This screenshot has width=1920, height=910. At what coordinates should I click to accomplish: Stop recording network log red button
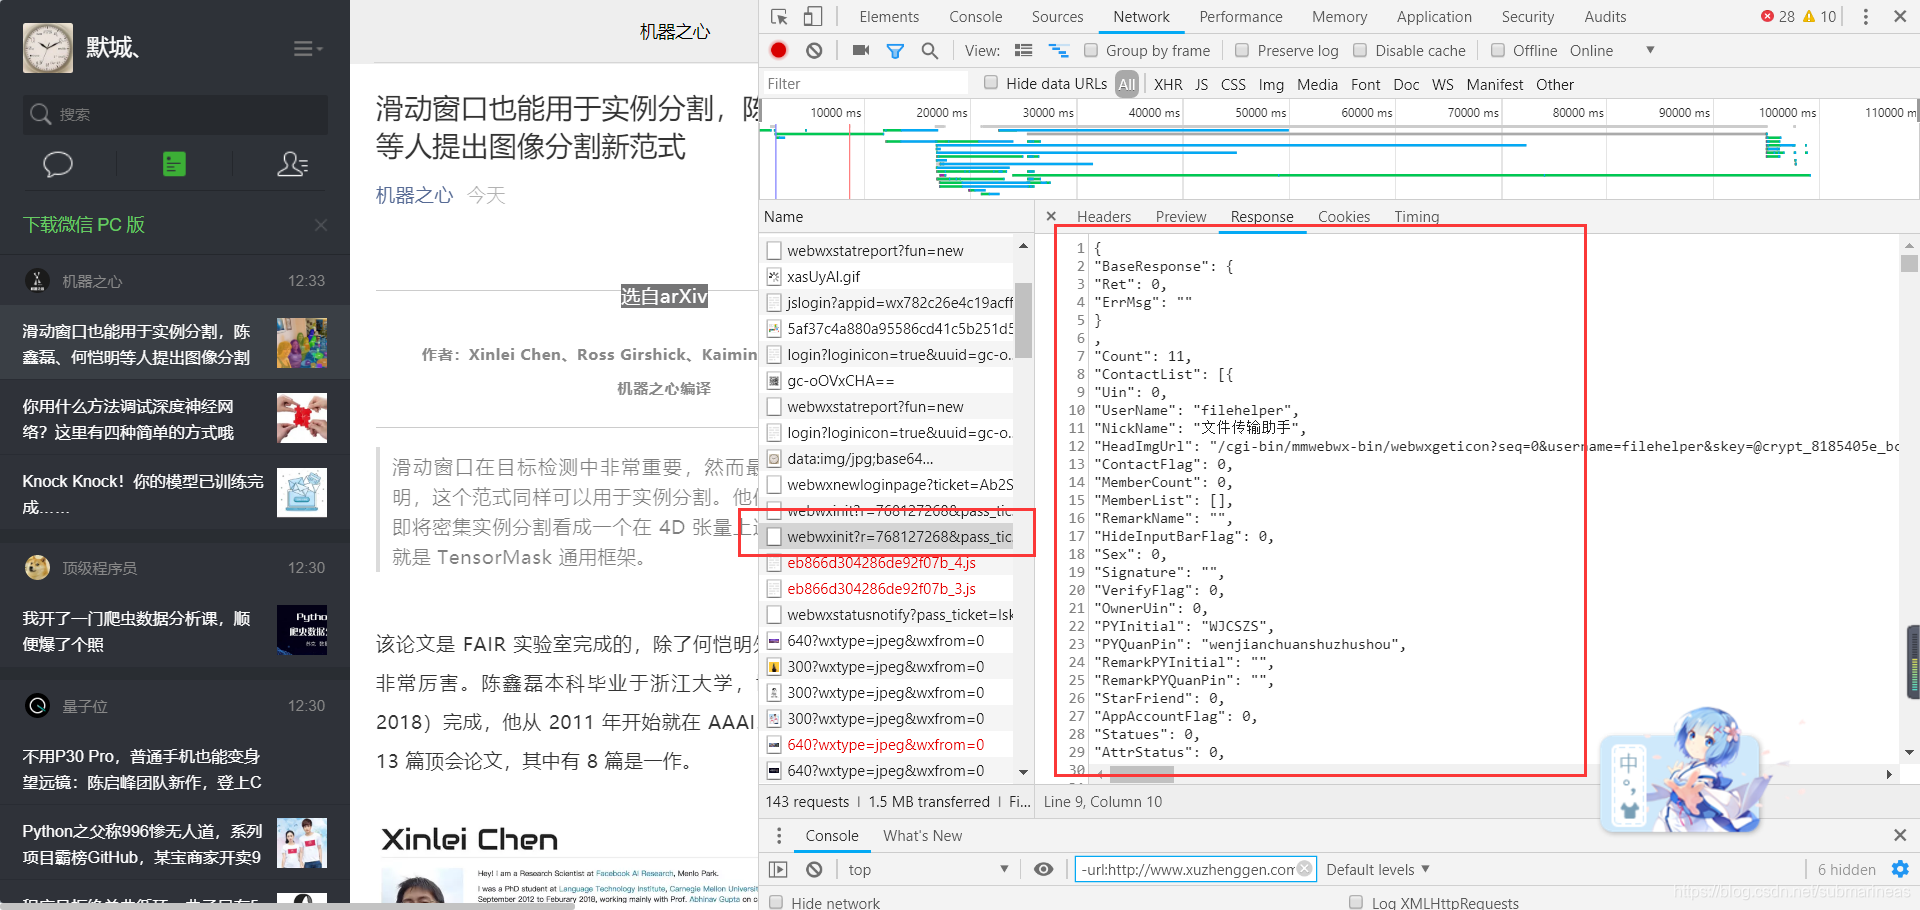(779, 51)
